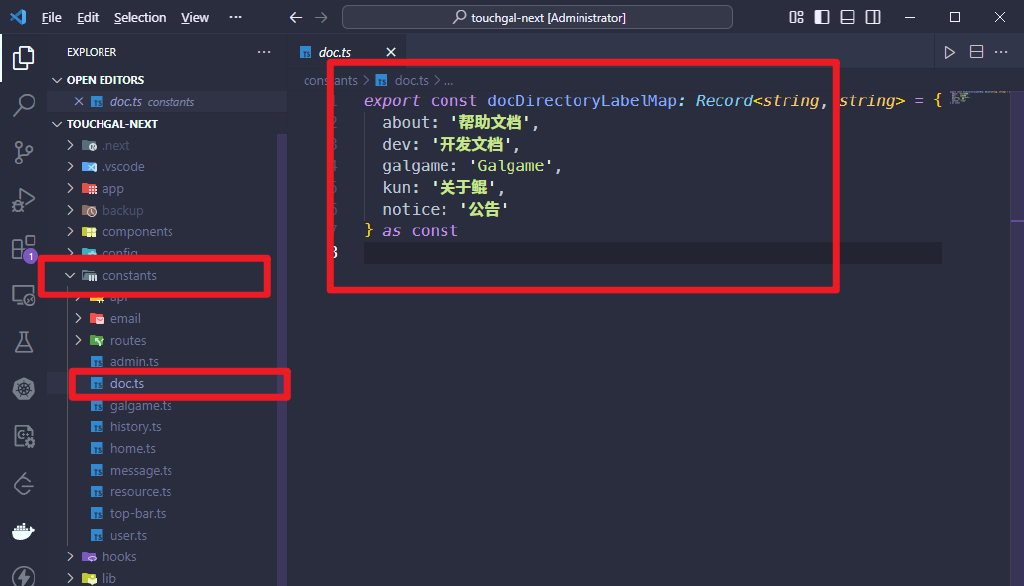Open Extensions view with update badge
Screen dimensions: 1024x586
click(x=23, y=248)
